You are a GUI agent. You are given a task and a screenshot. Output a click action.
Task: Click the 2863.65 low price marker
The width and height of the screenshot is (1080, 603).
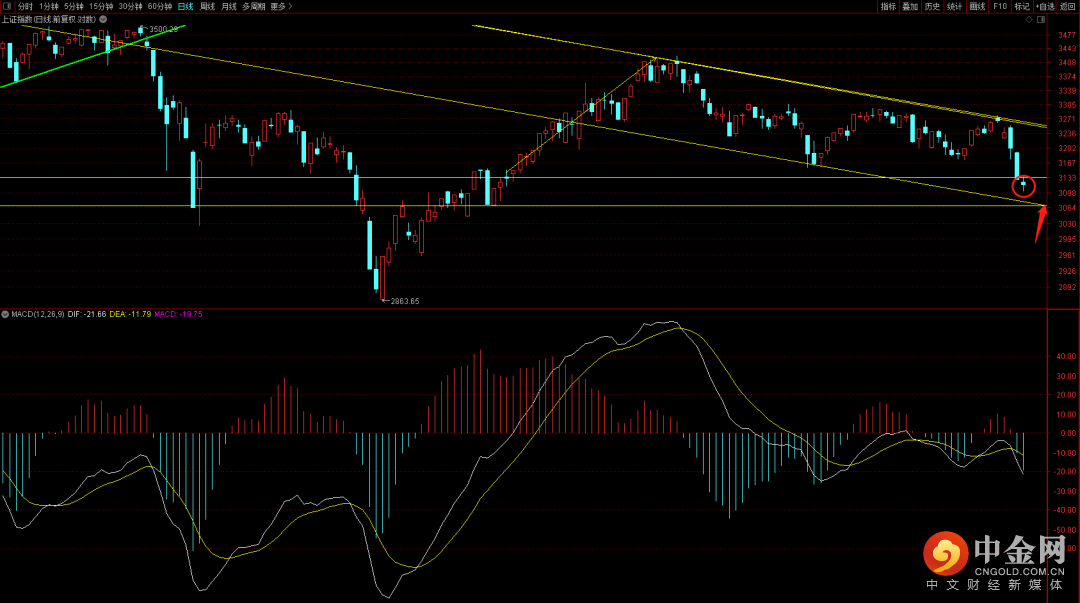coord(402,300)
